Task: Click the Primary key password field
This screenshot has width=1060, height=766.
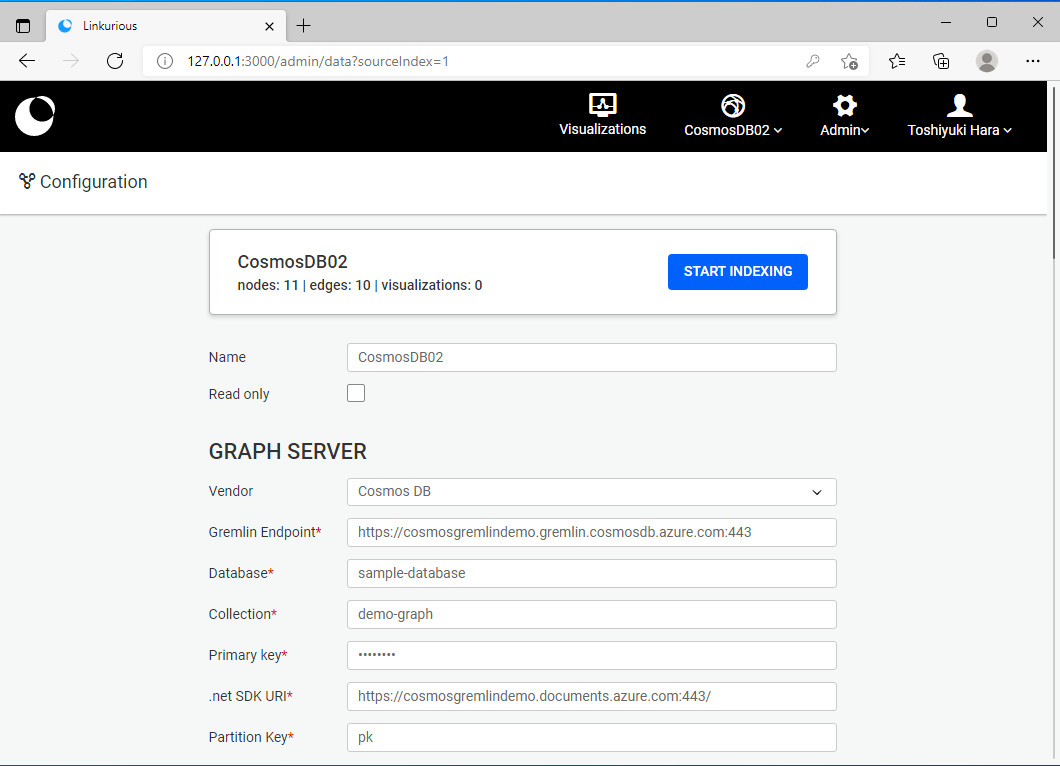Action: click(592, 656)
